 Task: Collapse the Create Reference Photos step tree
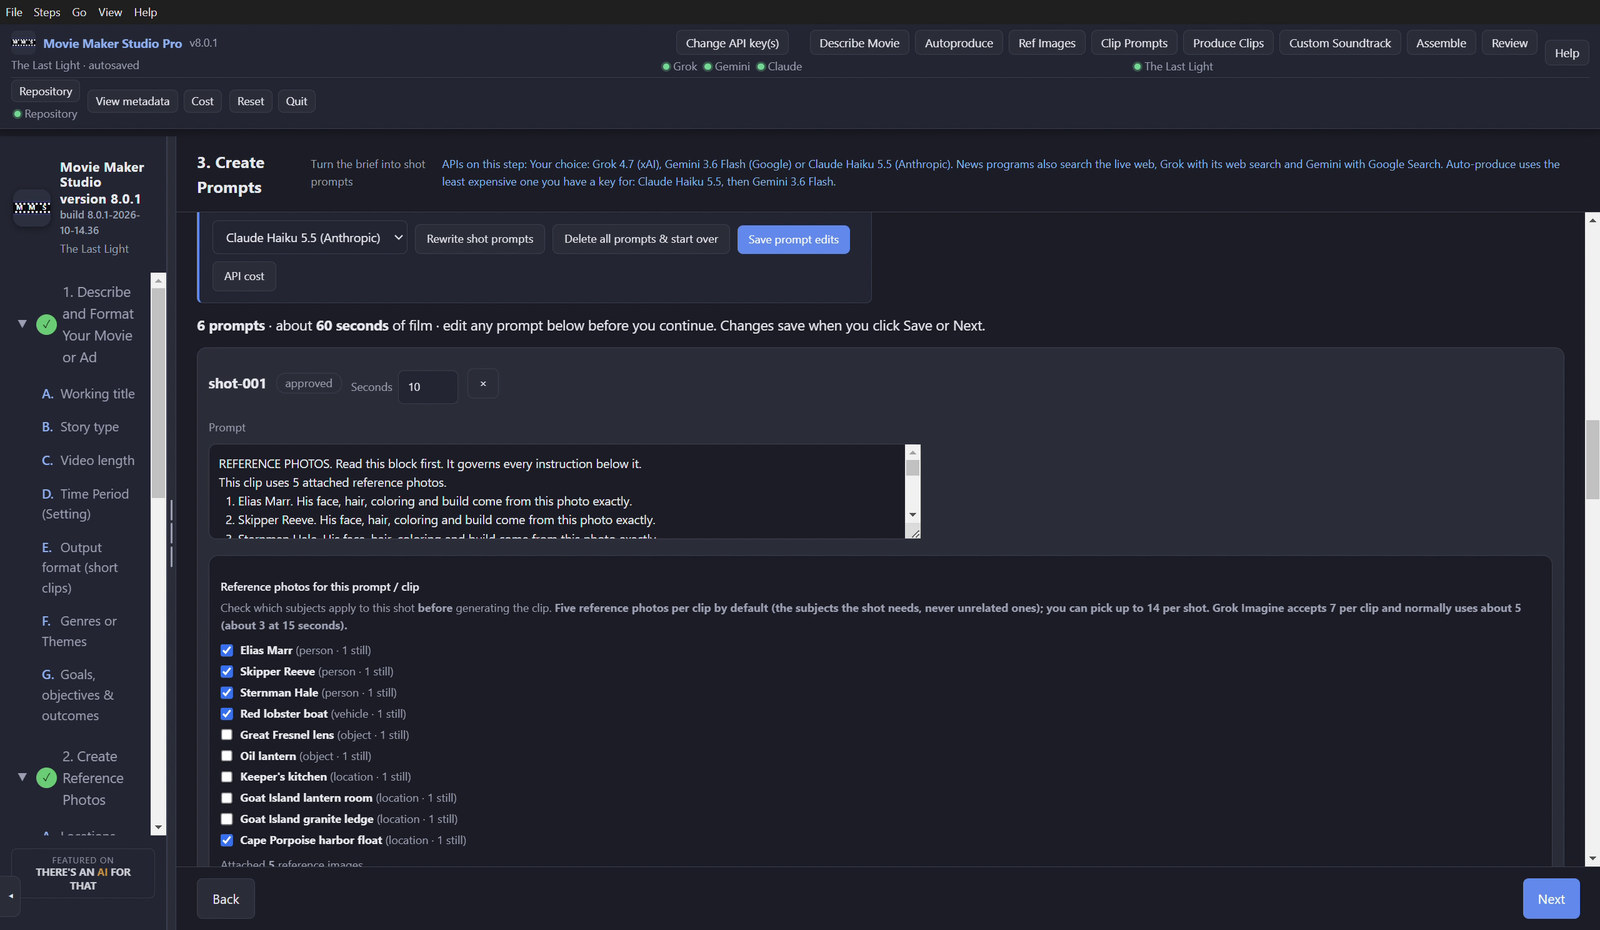point(22,777)
